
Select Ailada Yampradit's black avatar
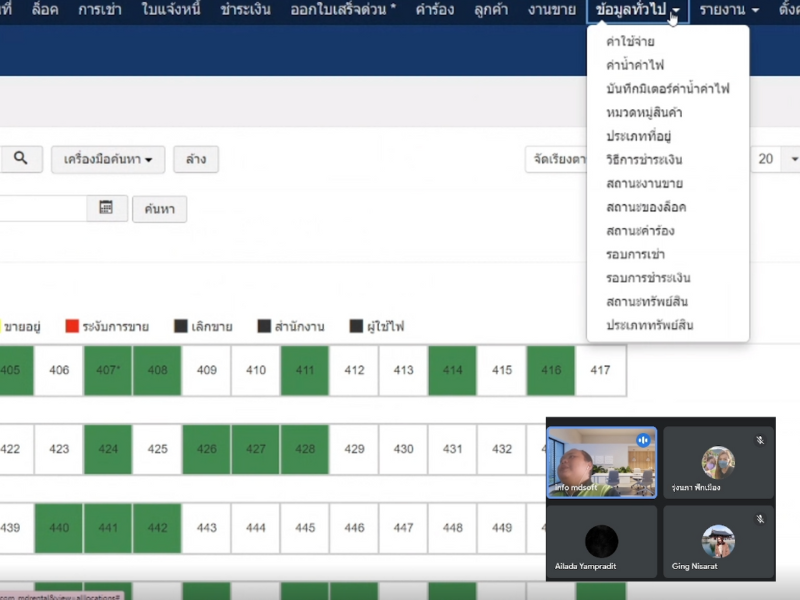pyautogui.click(x=601, y=541)
